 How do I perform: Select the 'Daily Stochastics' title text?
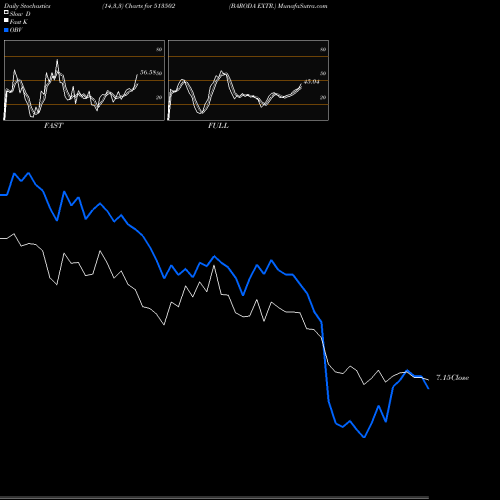(x=27, y=6)
